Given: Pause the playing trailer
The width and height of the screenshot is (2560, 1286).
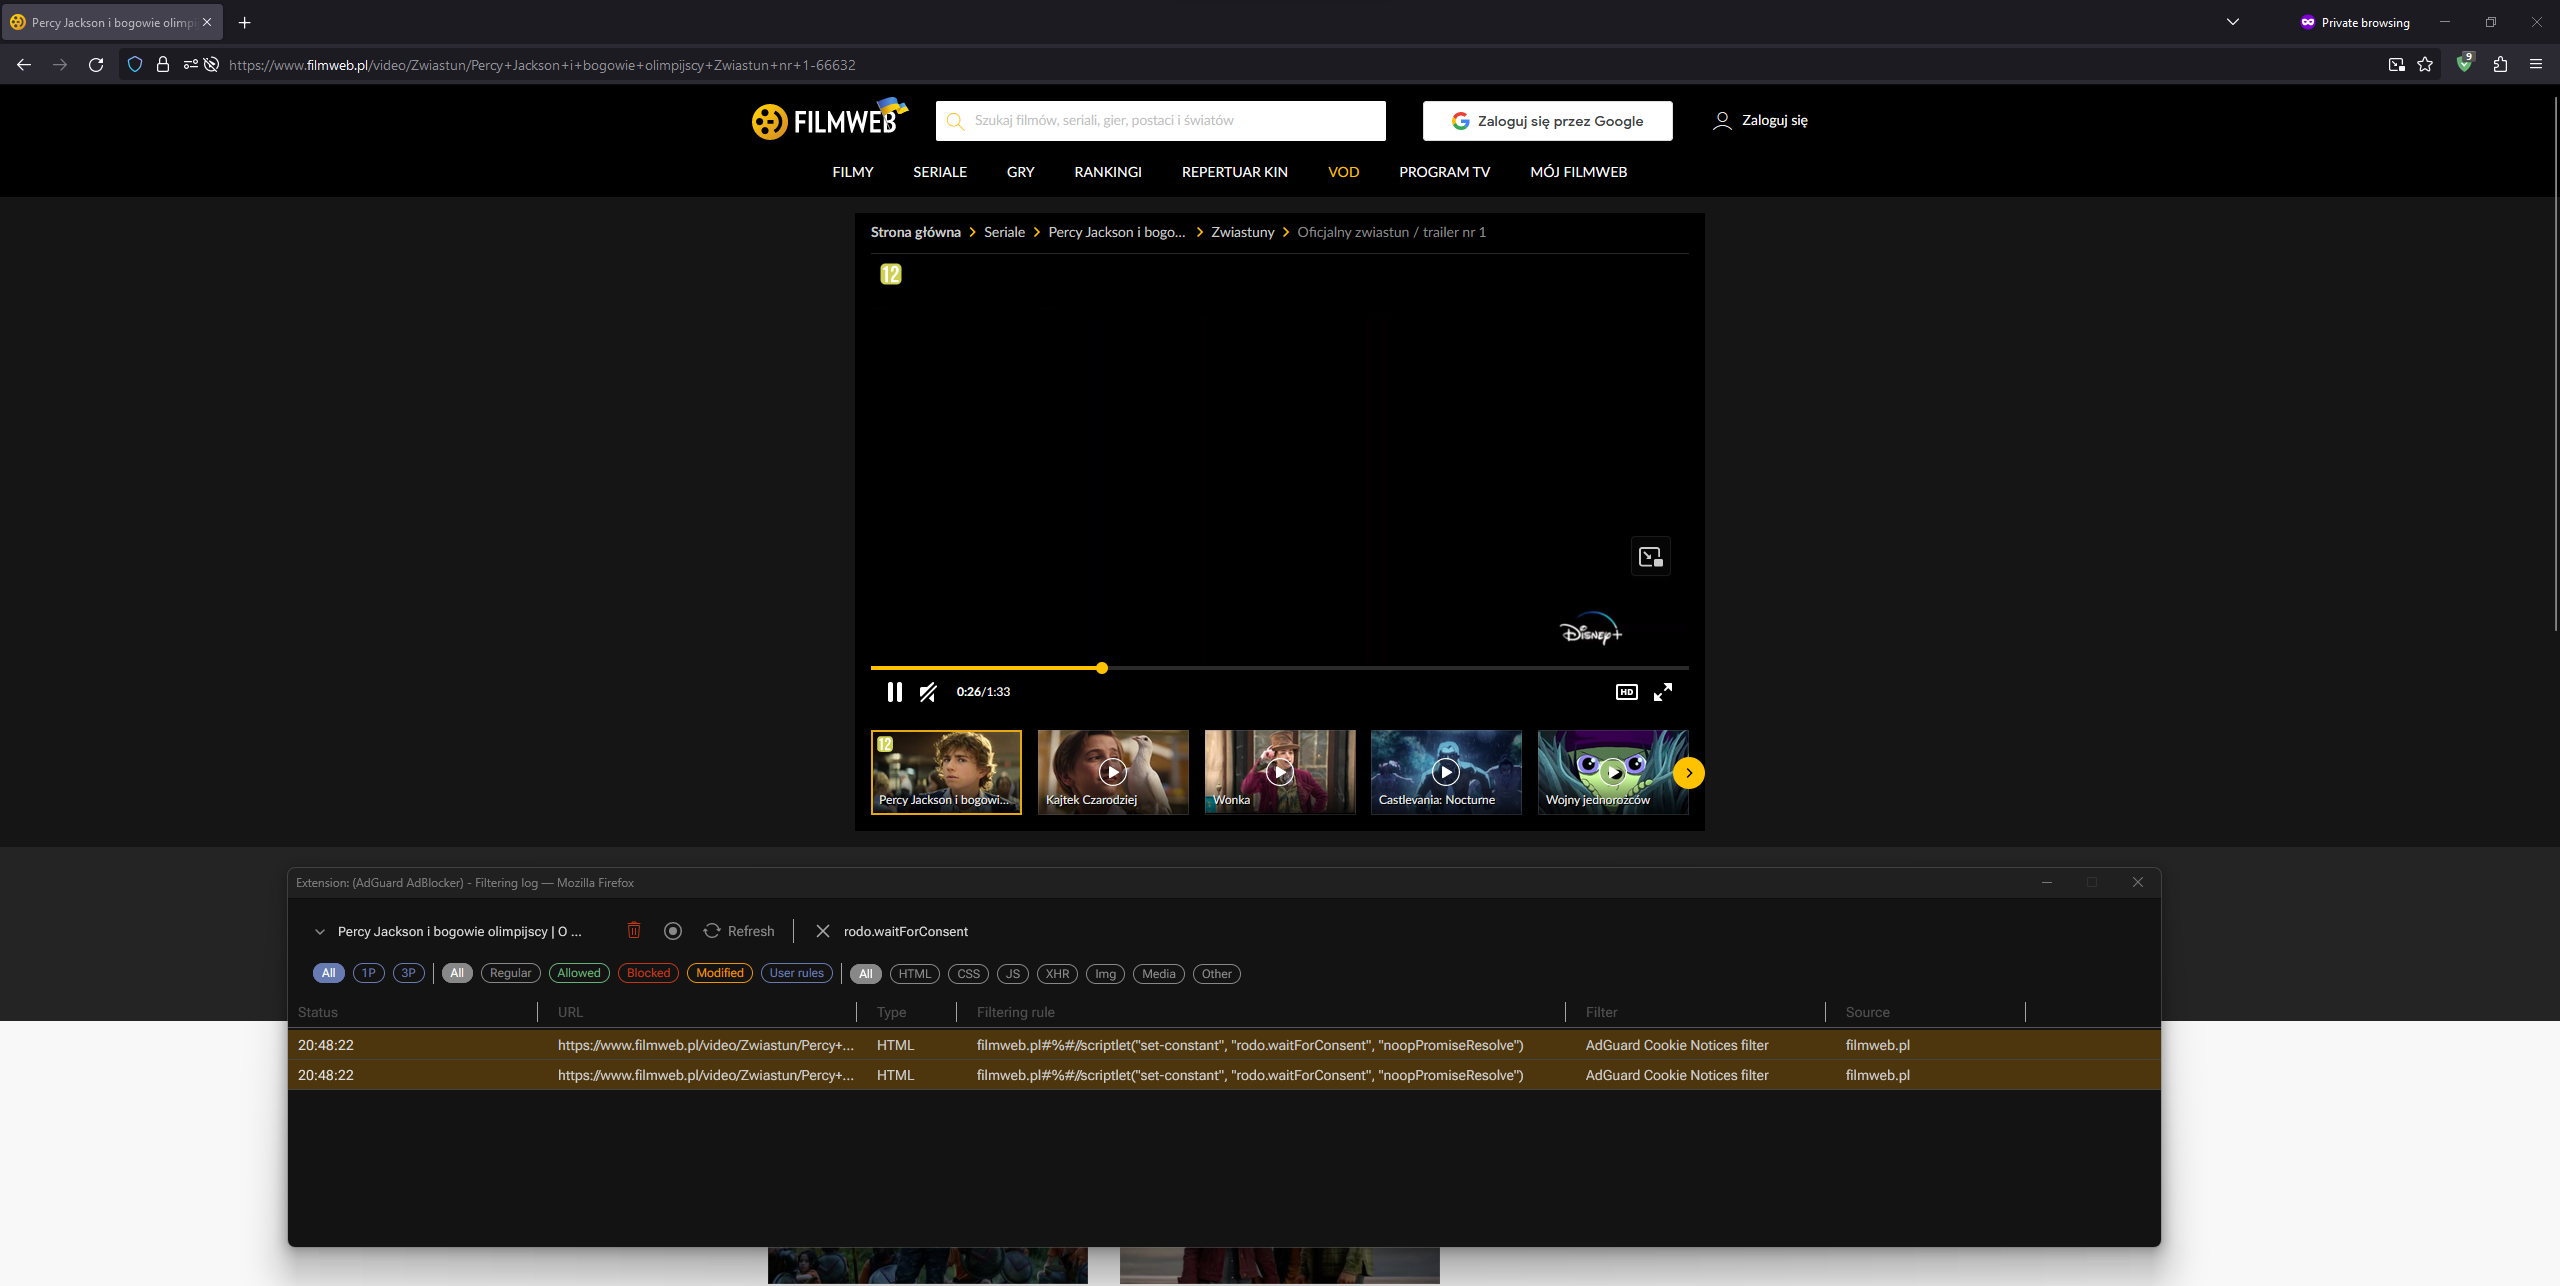Looking at the screenshot, I should coord(894,691).
